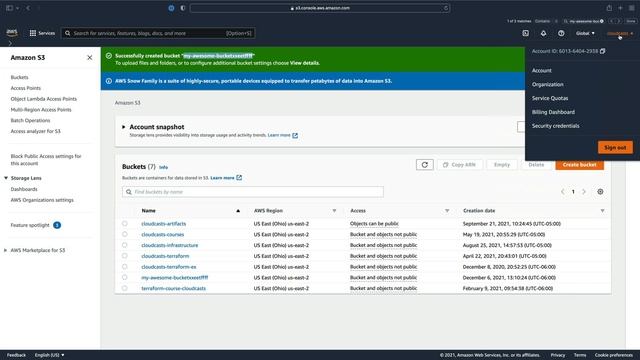Click the Safari share icon

click(609, 8)
